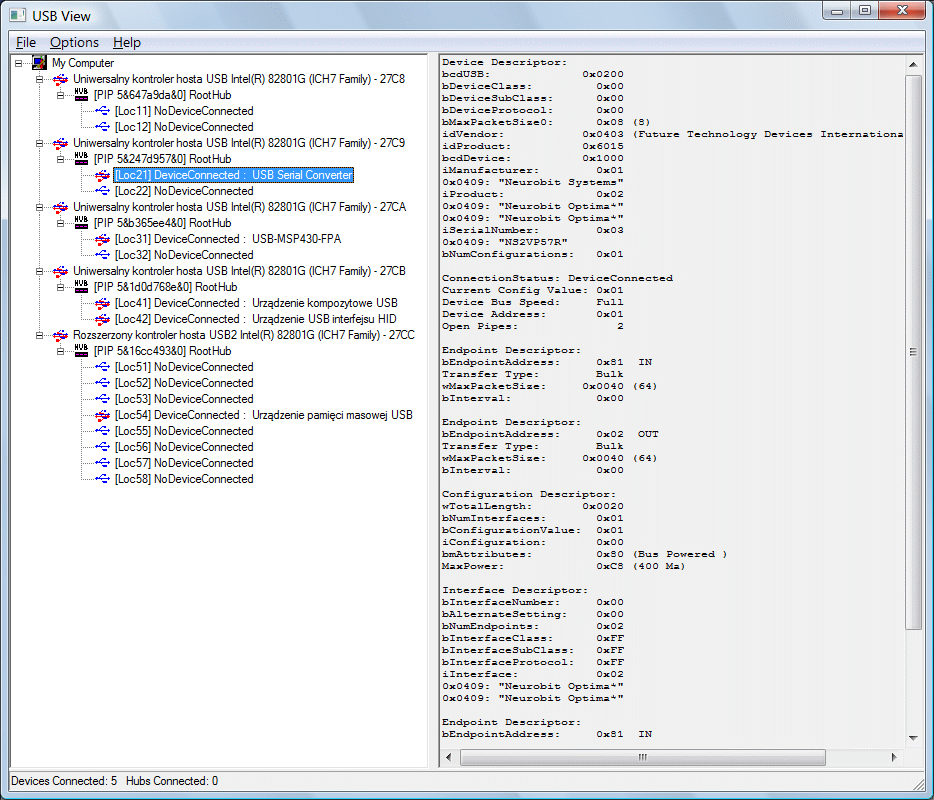Click the 27CC USB2 controller icon
The width and height of the screenshot is (934, 800).
(x=60, y=335)
